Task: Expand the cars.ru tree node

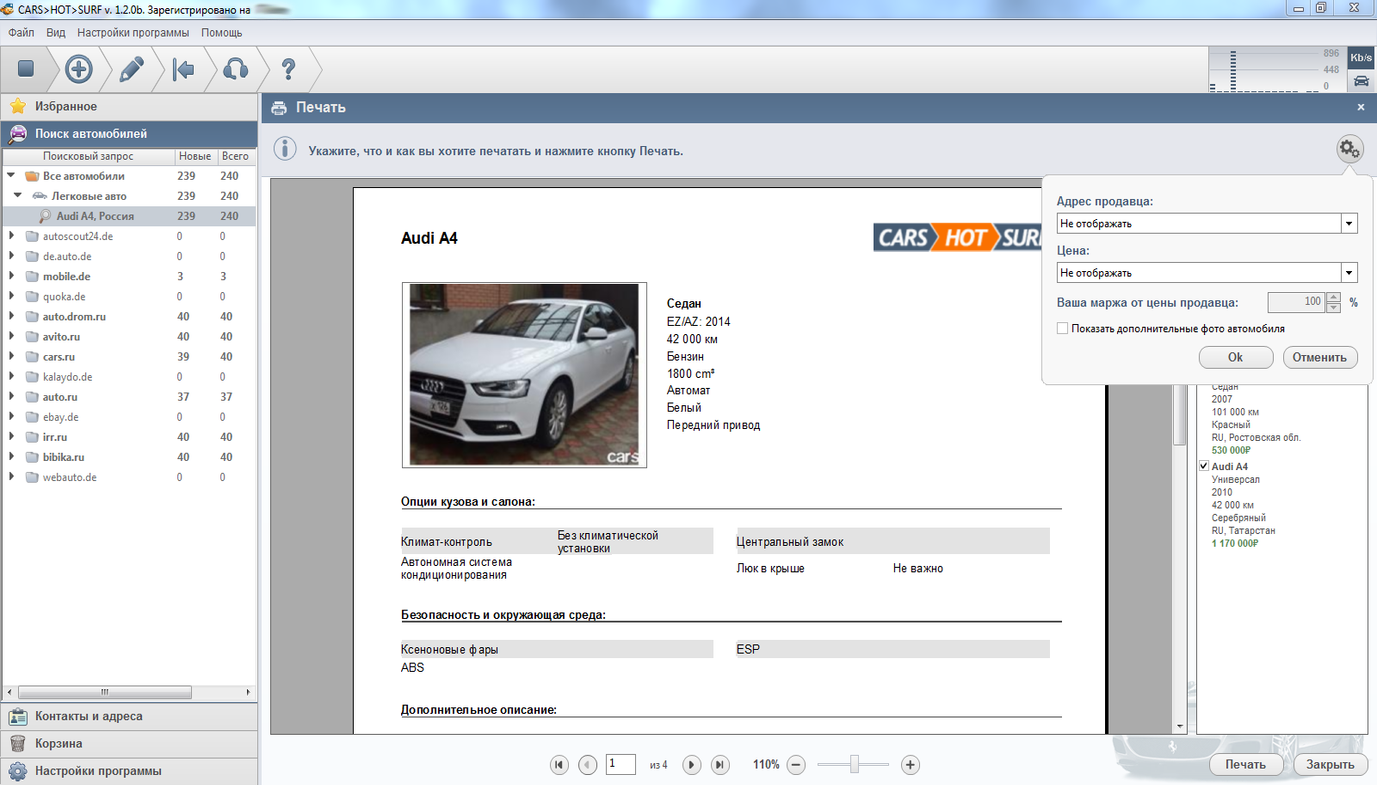Action: 11,356
